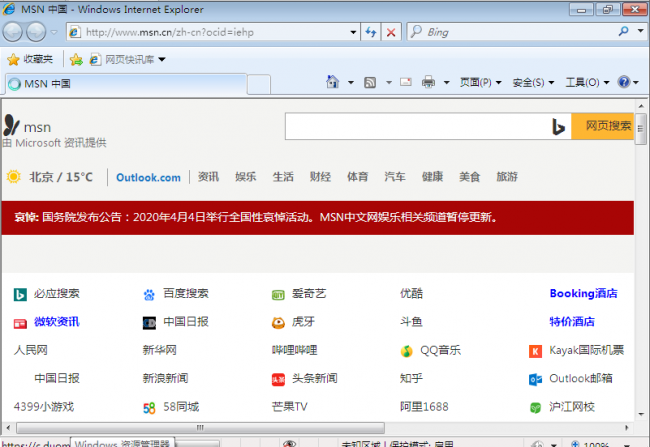Open the Outlook.com link
This screenshot has height=447, width=650.
tap(148, 177)
